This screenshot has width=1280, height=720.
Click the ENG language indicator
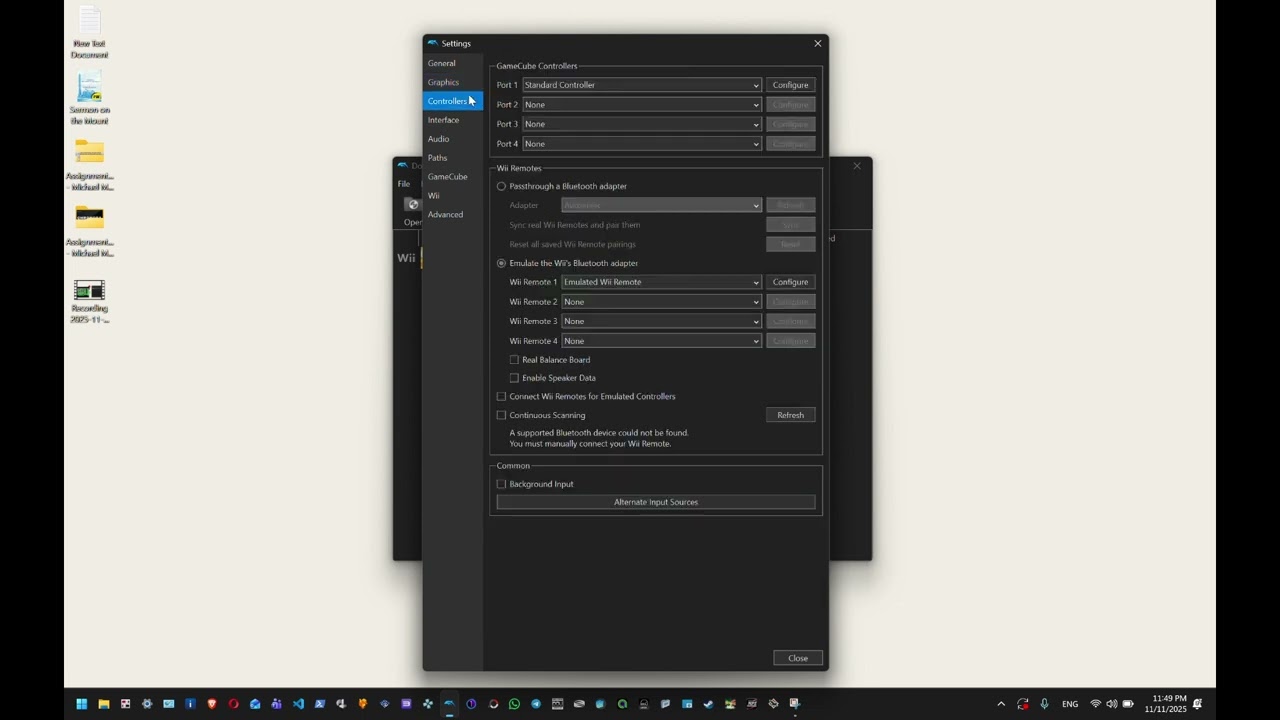click(x=1070, y=704)
